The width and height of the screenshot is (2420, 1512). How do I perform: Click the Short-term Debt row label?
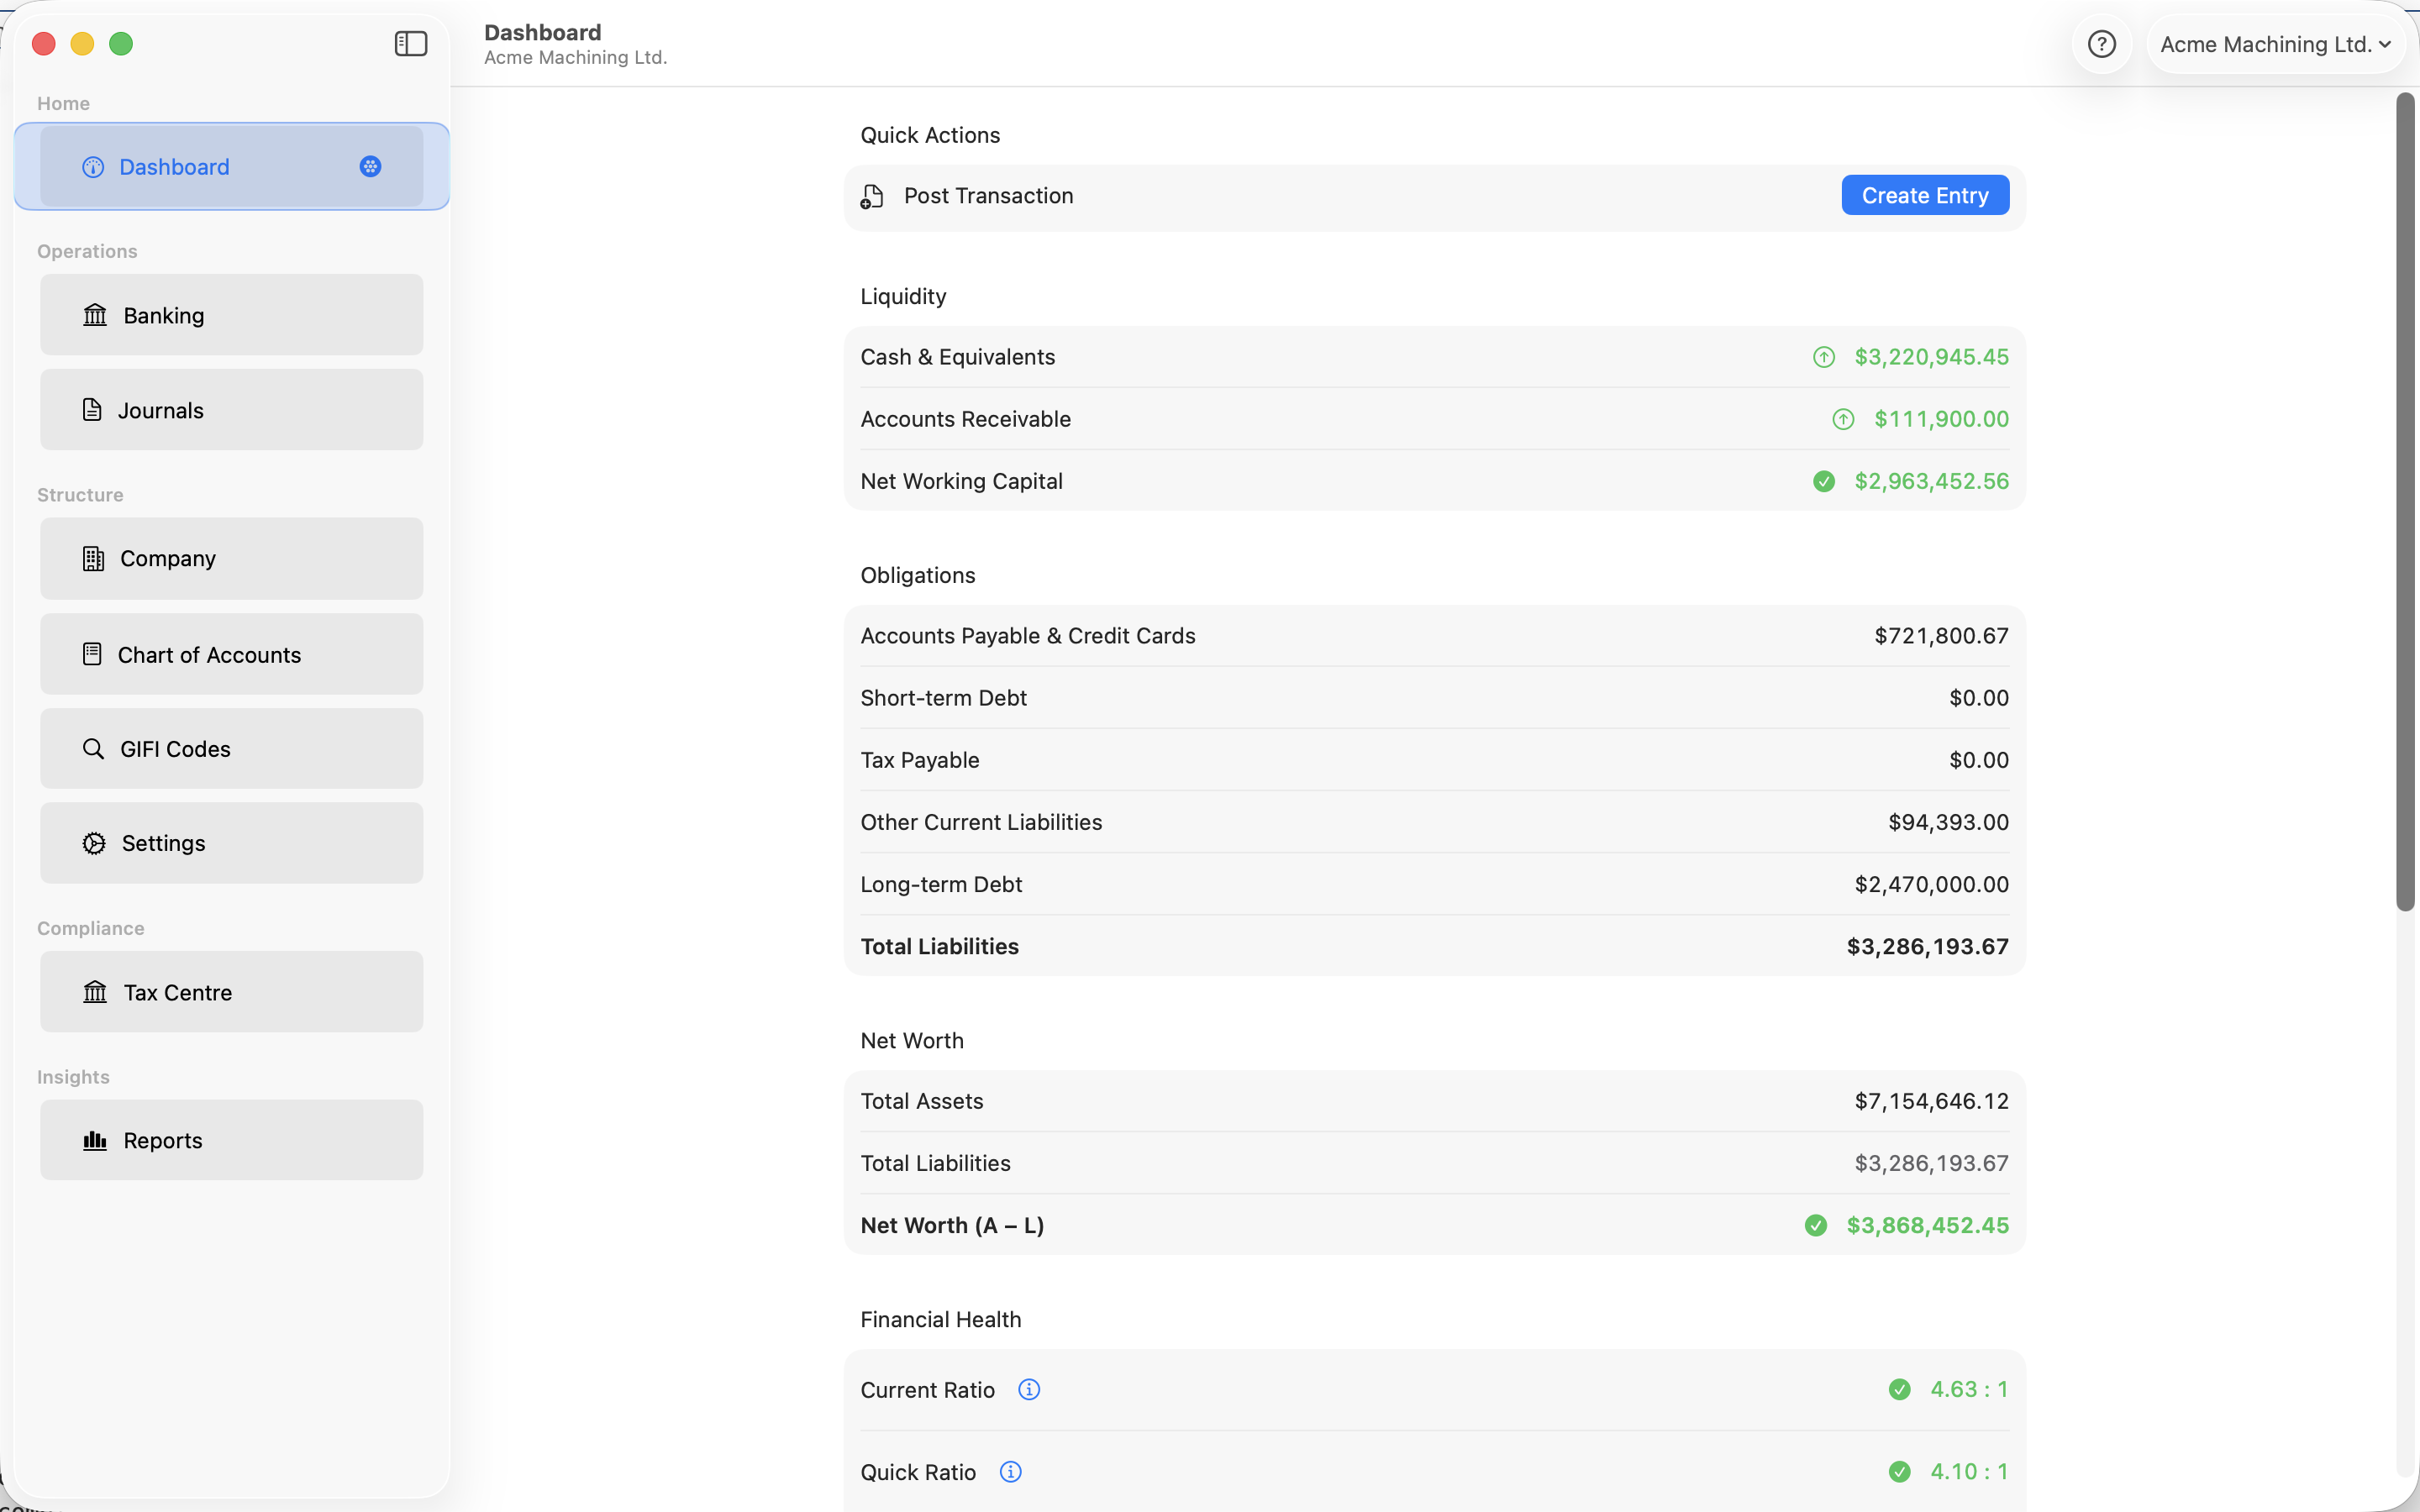coord(943,698)
